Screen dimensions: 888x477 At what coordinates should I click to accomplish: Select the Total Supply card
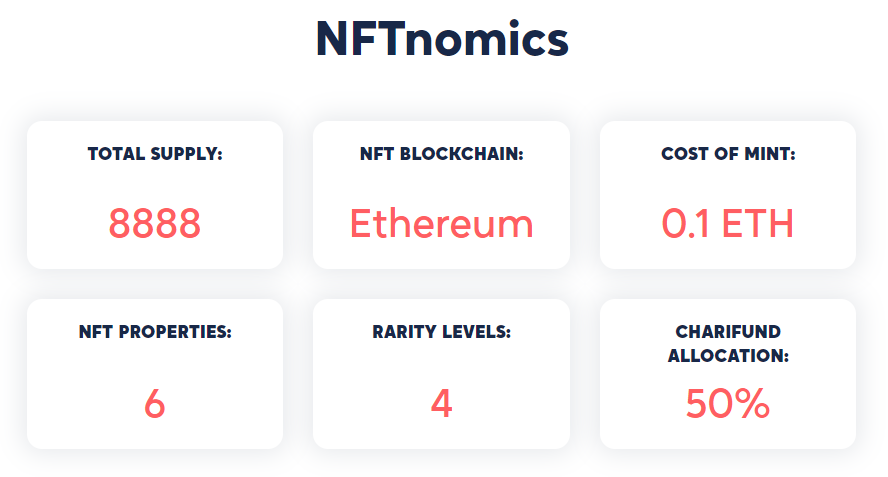click(155, 195)
